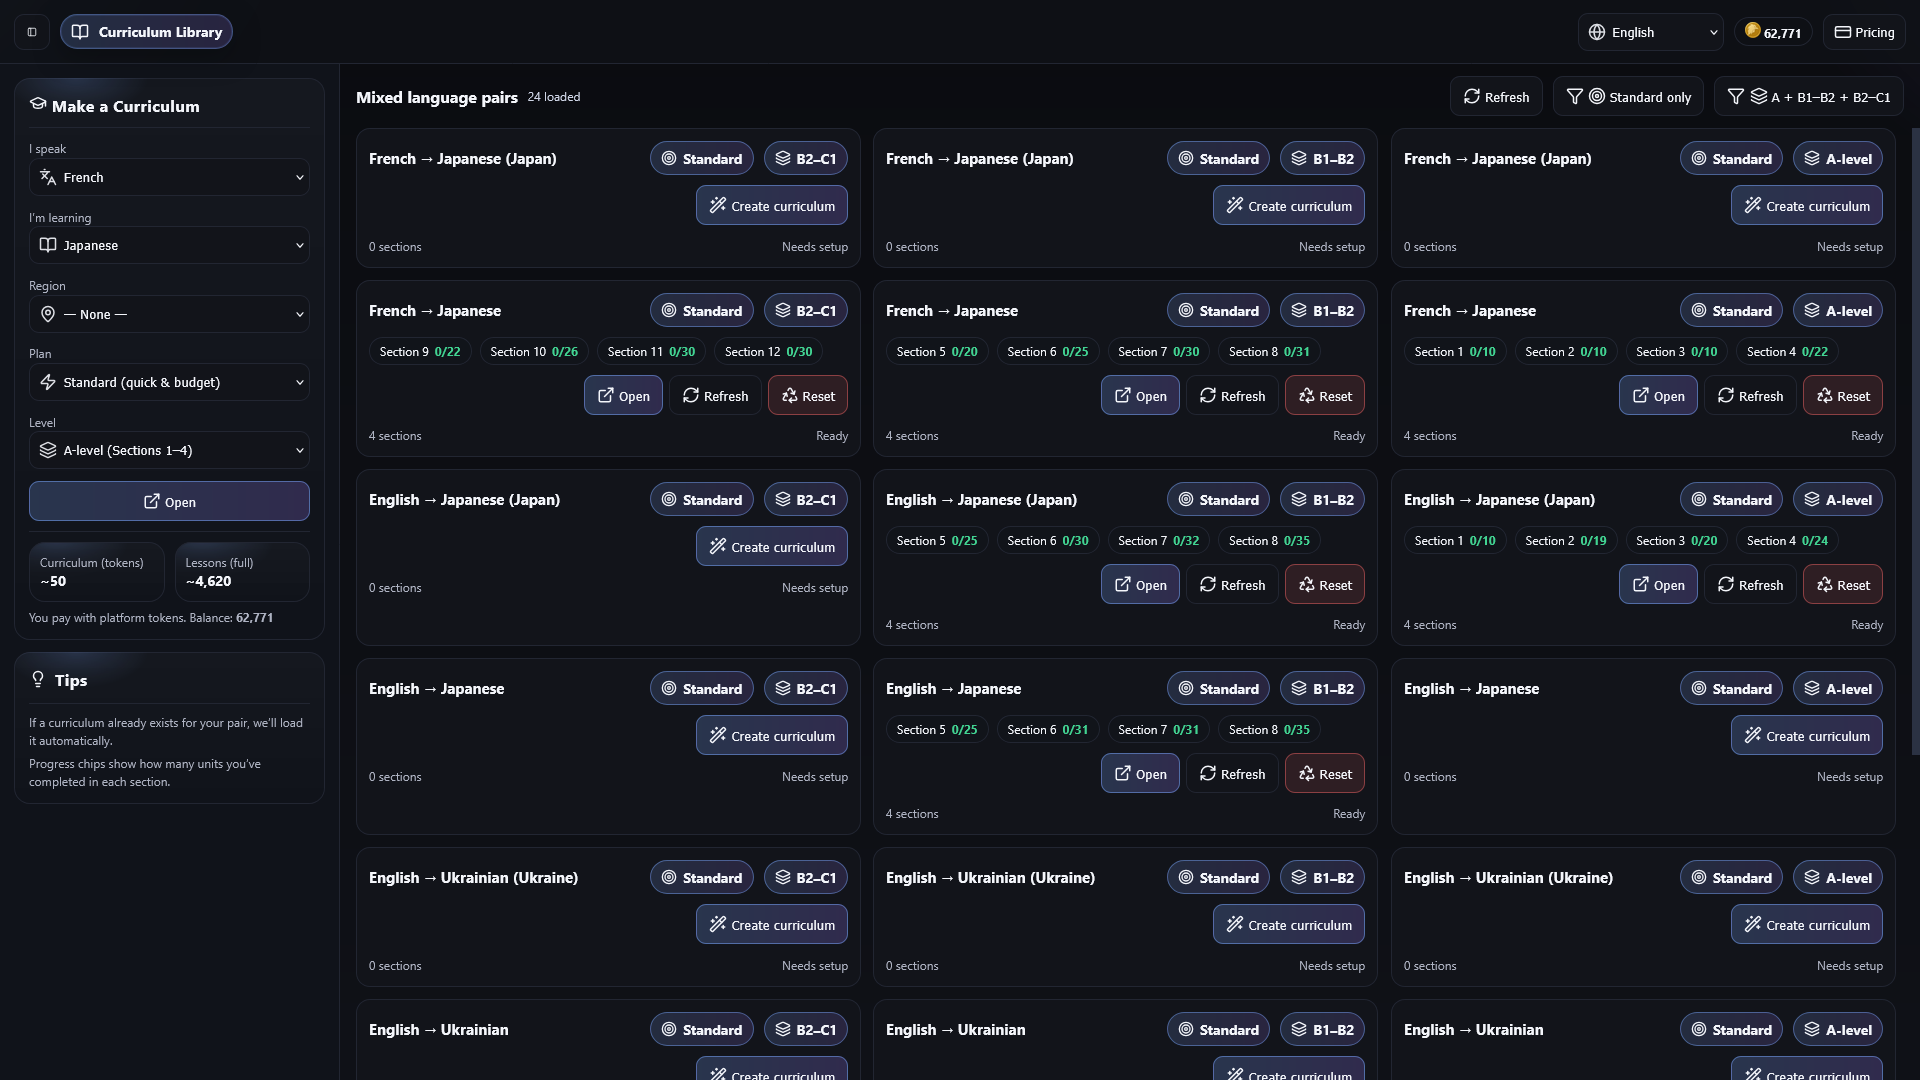
Task: Toggle the Standard only filter
Action: tap(1628, 97)
